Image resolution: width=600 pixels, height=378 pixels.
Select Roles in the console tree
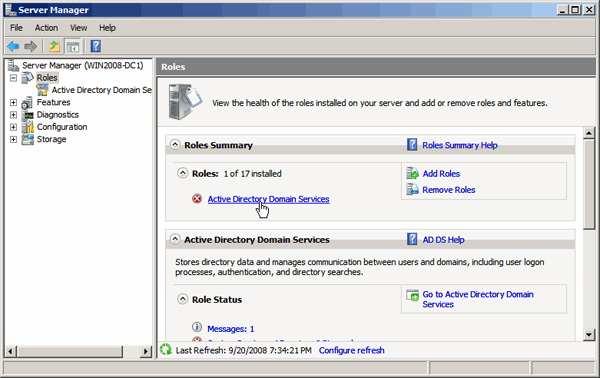tap(47, 78)
